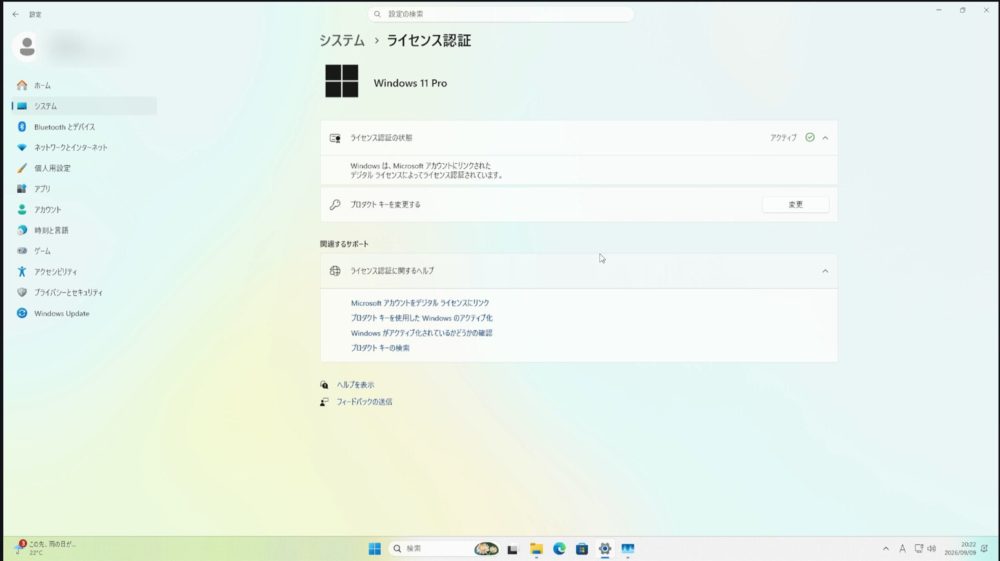This screenshot has height=561, width=1000.
Task: Click the アカウント person icon
Action: click(22, 209)
